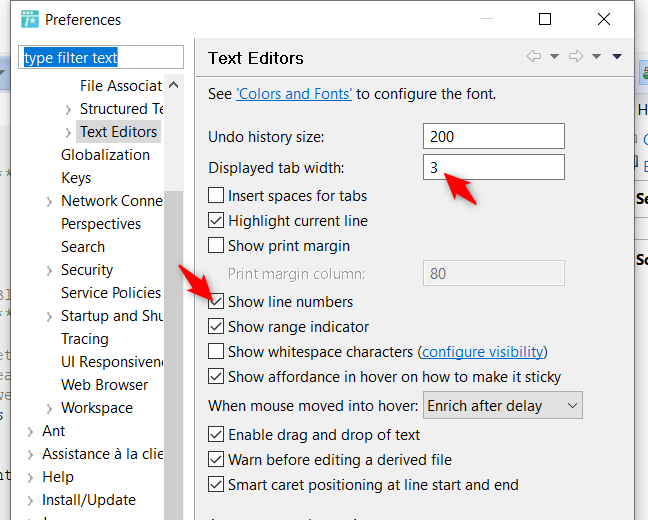Select Tracing preferences
This screenshot has width=648, height=520.
(x=85, y=339)
